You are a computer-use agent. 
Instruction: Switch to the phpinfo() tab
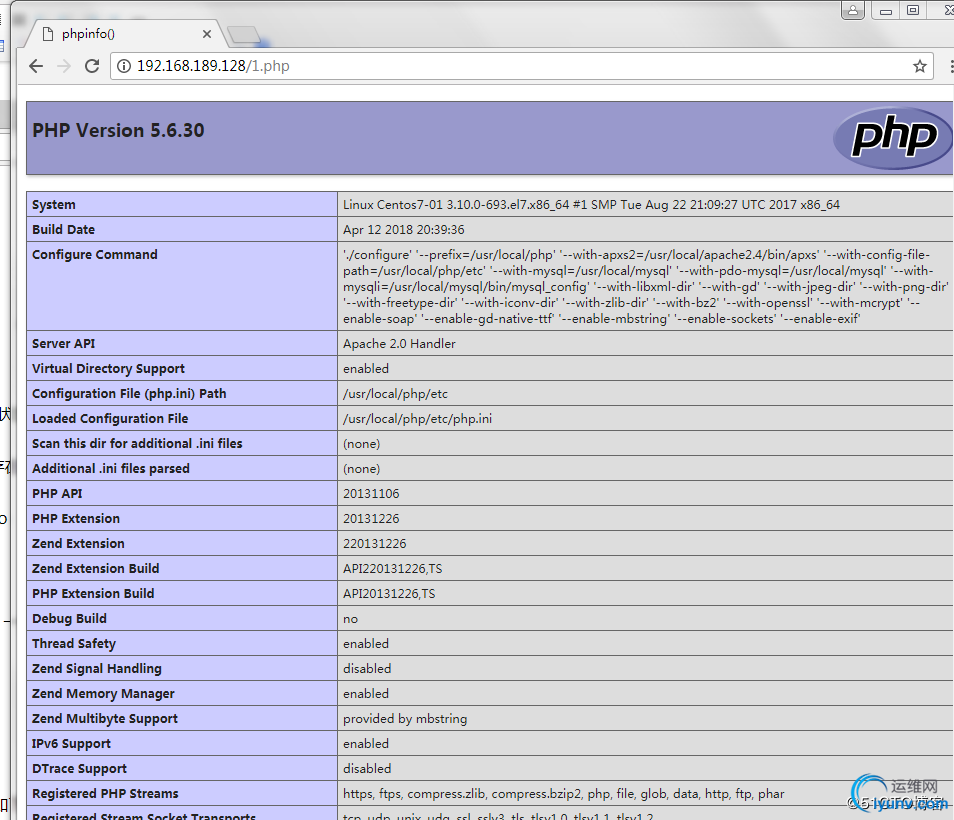tap(125, 34)
